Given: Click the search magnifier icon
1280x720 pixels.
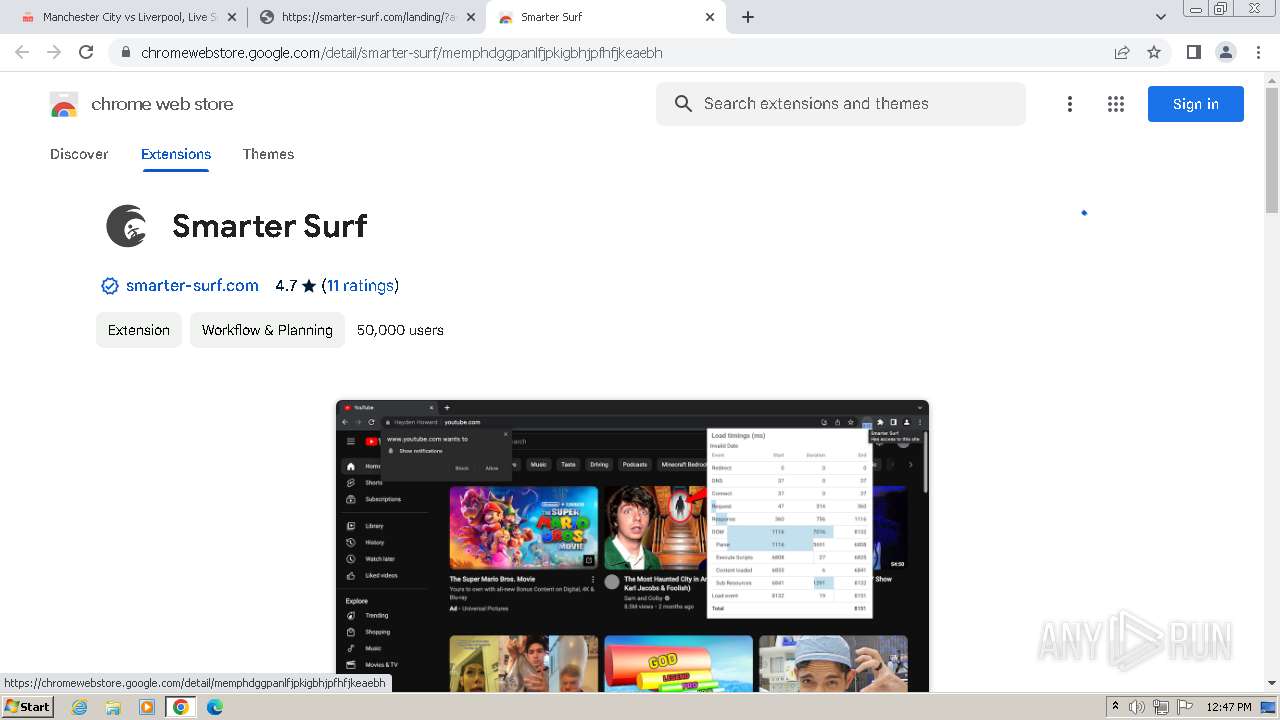Looking at the screenshot, I should (683, 104).
